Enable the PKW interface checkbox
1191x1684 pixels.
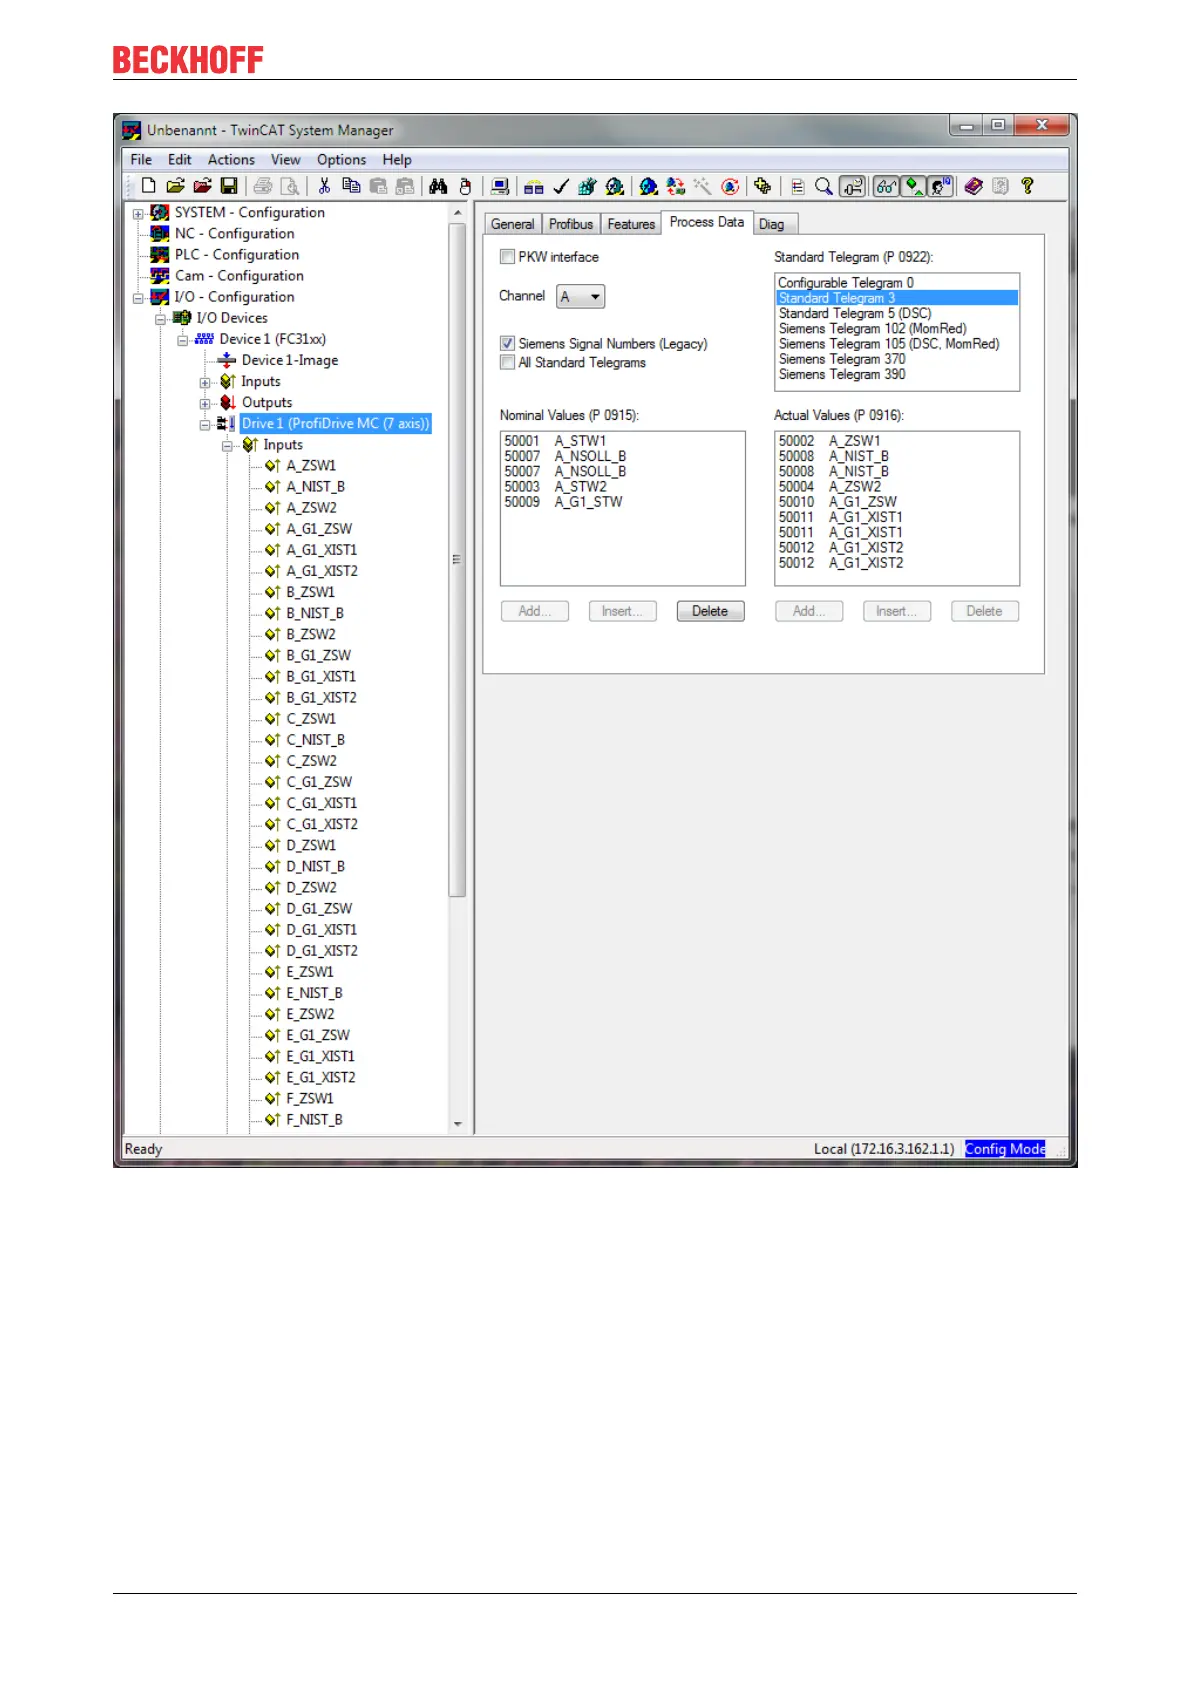[507, 257]
